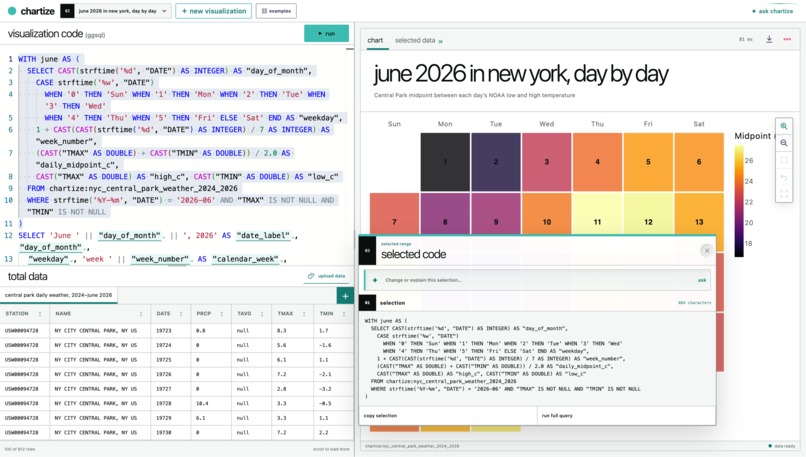
Task: Copy the selection
Action: coord(447,415)
